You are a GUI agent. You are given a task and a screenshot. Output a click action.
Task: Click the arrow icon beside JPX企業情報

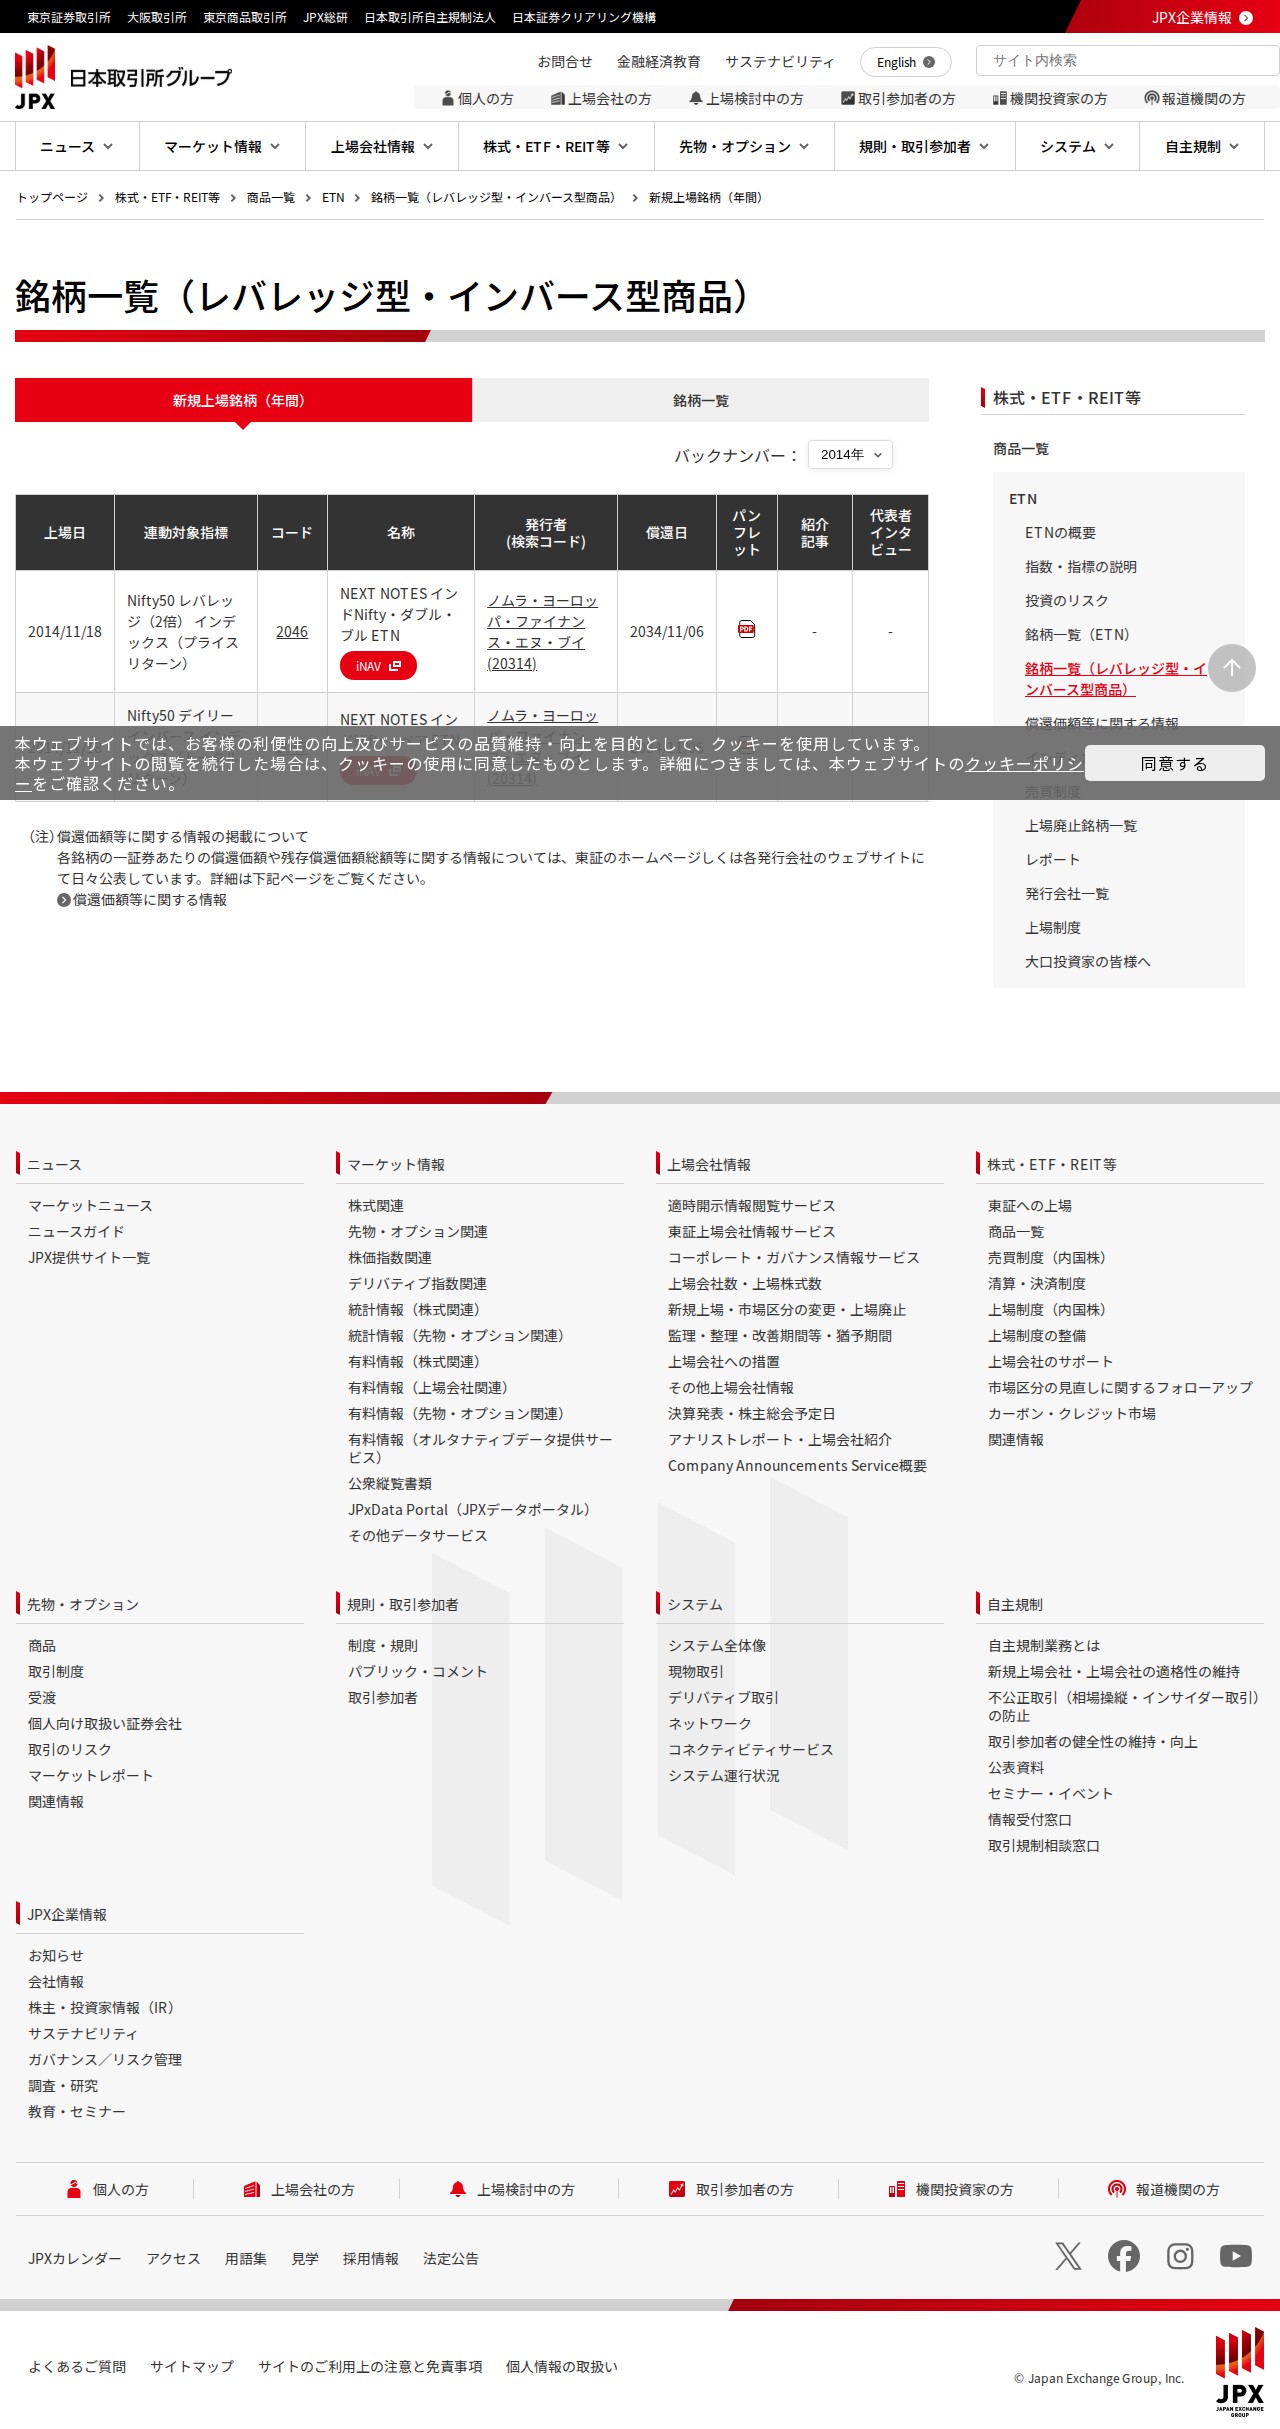(x=1246, y=18)
